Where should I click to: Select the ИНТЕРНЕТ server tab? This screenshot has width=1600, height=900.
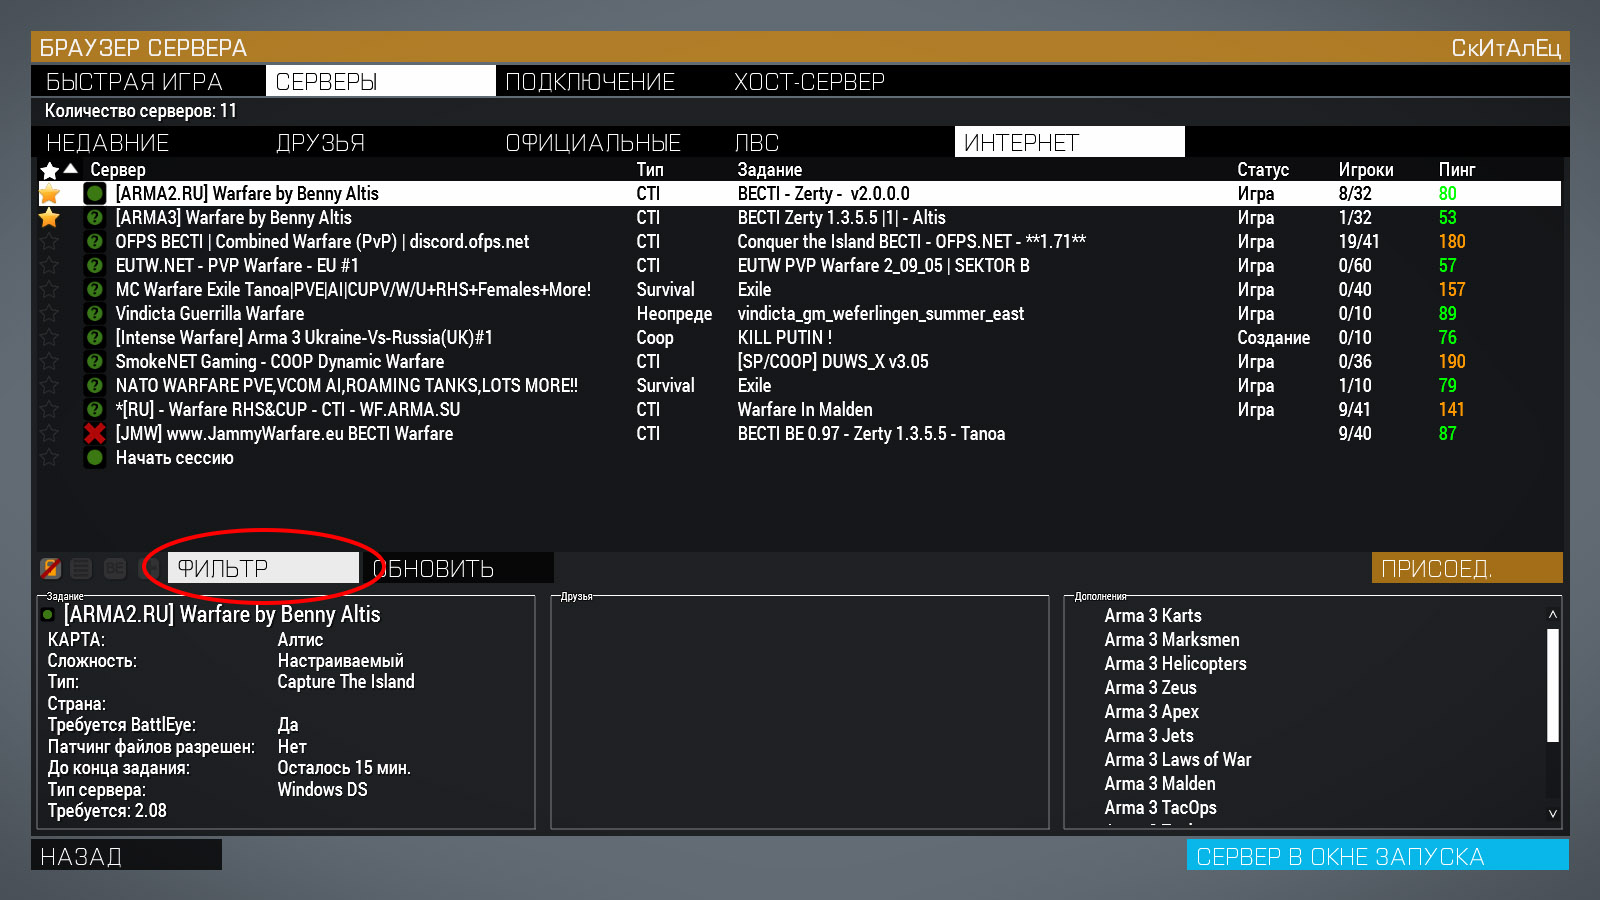coord(1070,142)
